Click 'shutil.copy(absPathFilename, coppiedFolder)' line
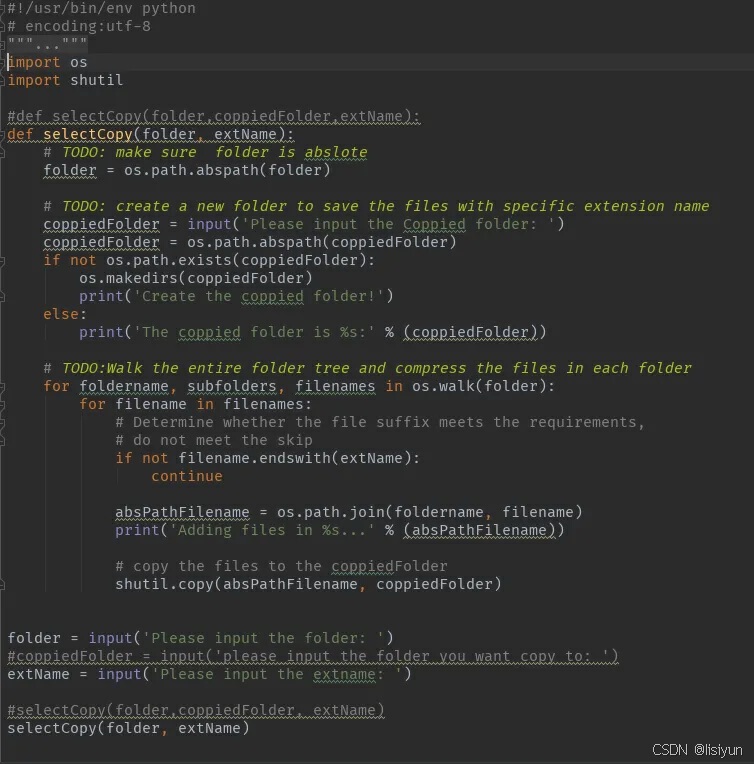Screen dimensions: 754x764 click(308, 585)
